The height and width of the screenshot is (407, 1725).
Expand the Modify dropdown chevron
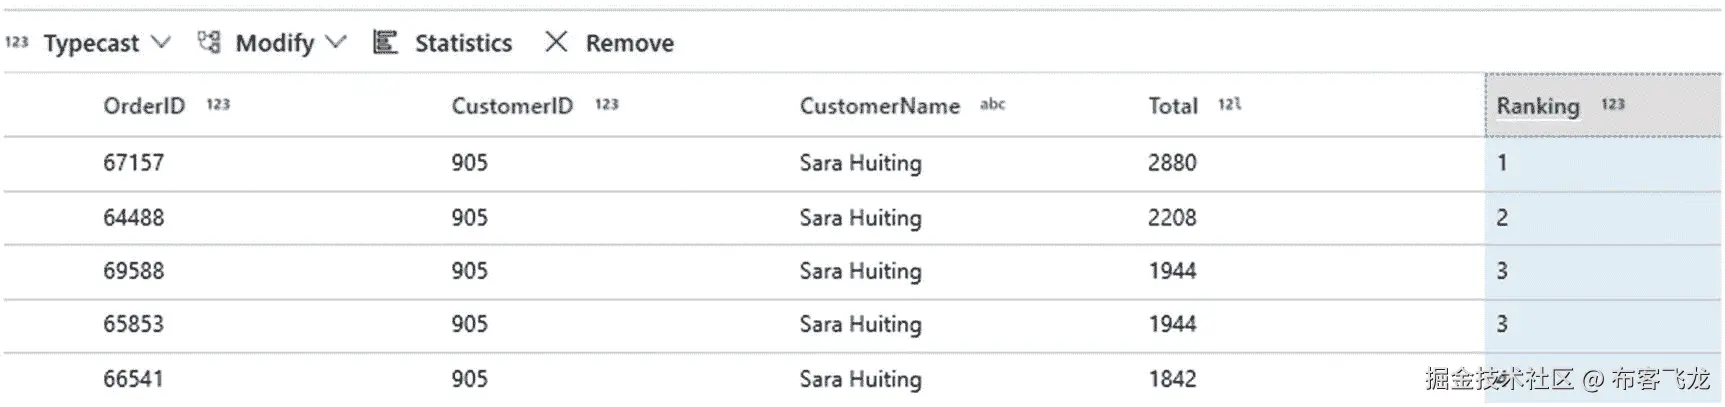tap(336, 42)
